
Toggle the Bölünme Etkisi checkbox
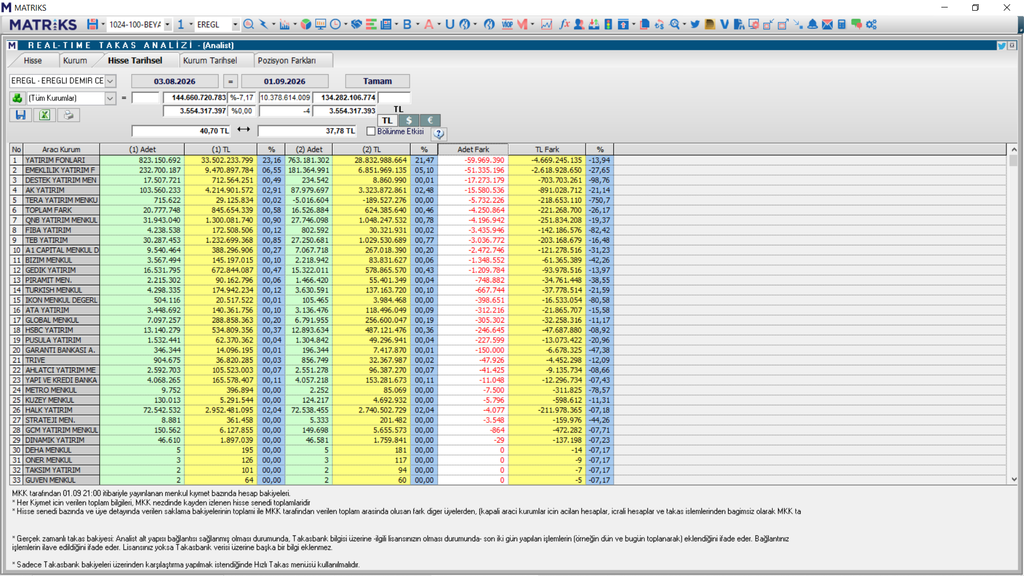click(x=371, y=131)
